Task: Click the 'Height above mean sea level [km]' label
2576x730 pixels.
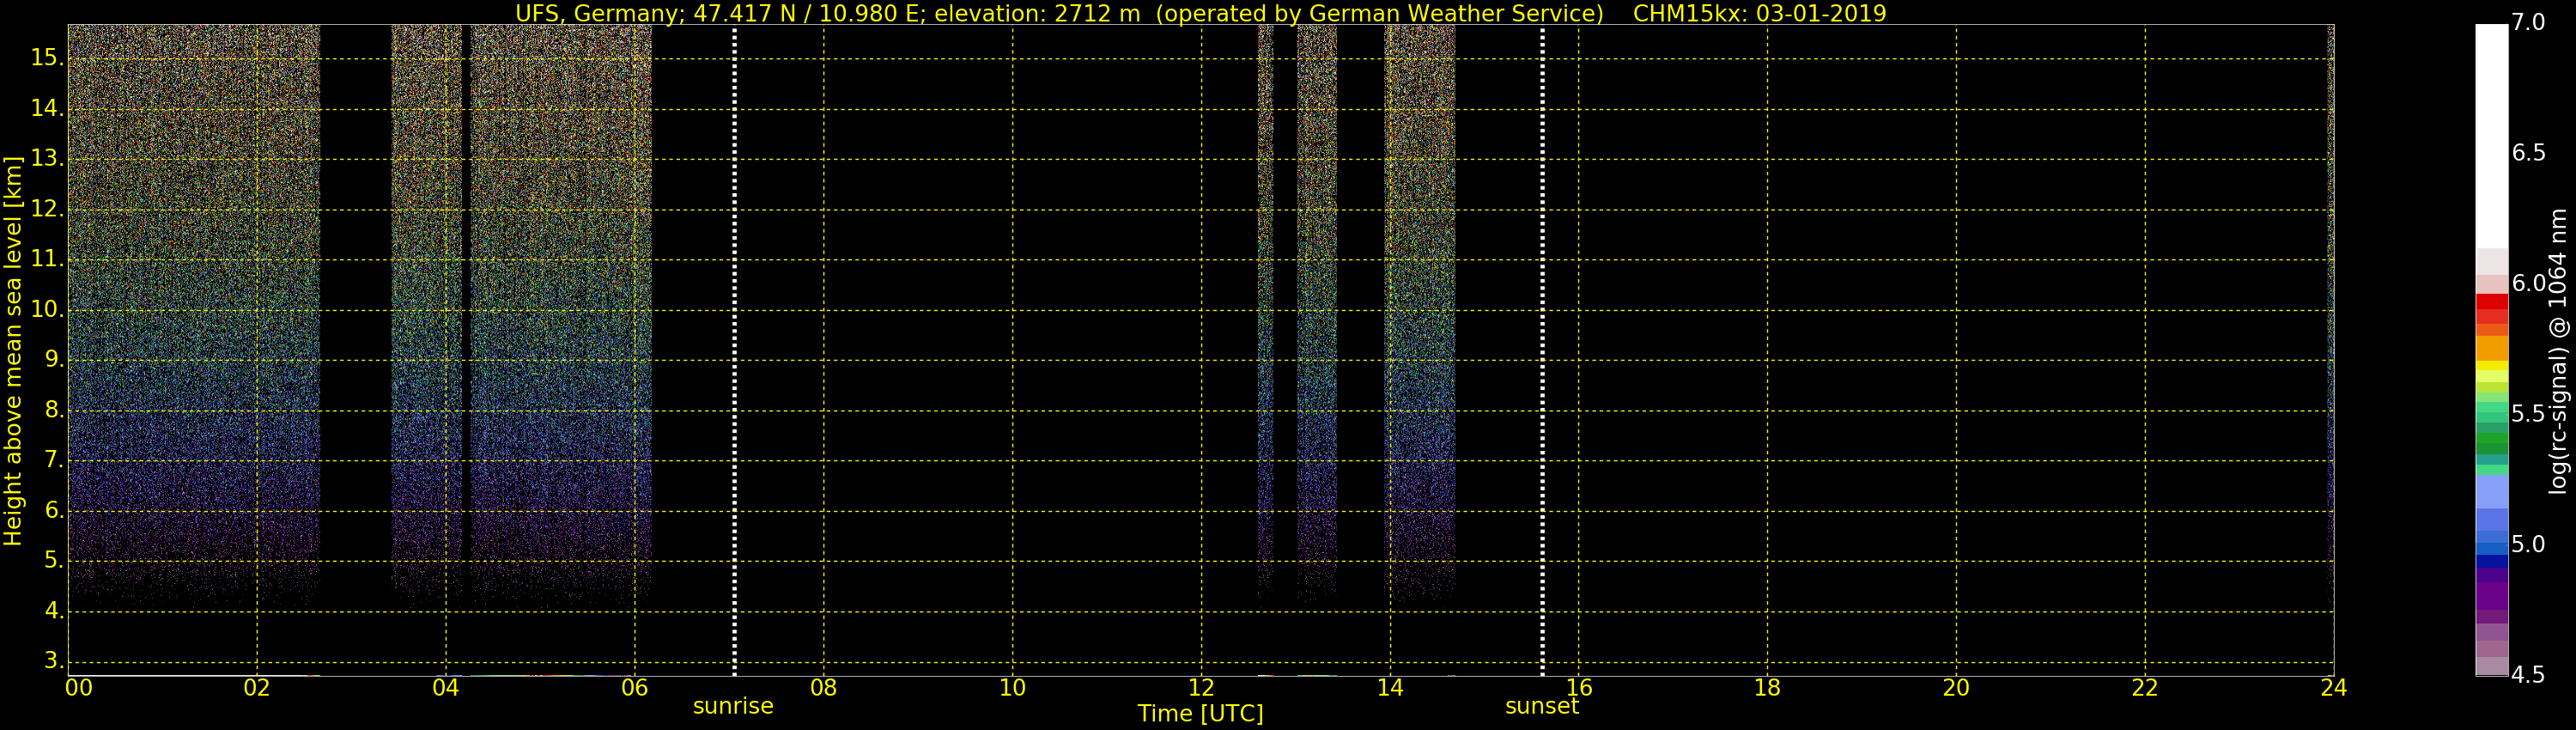Action: point(13,351)
